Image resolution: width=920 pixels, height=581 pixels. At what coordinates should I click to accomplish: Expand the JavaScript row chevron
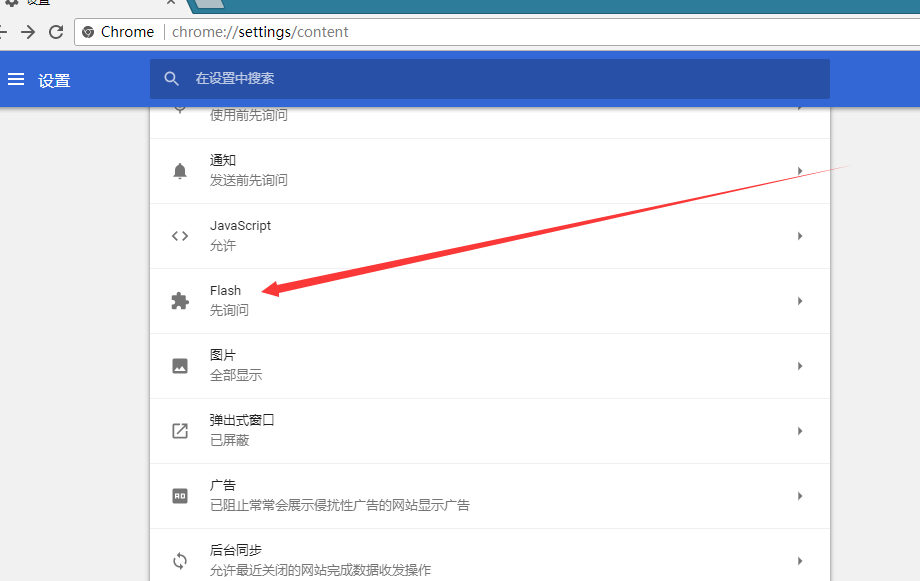(800, 236)
